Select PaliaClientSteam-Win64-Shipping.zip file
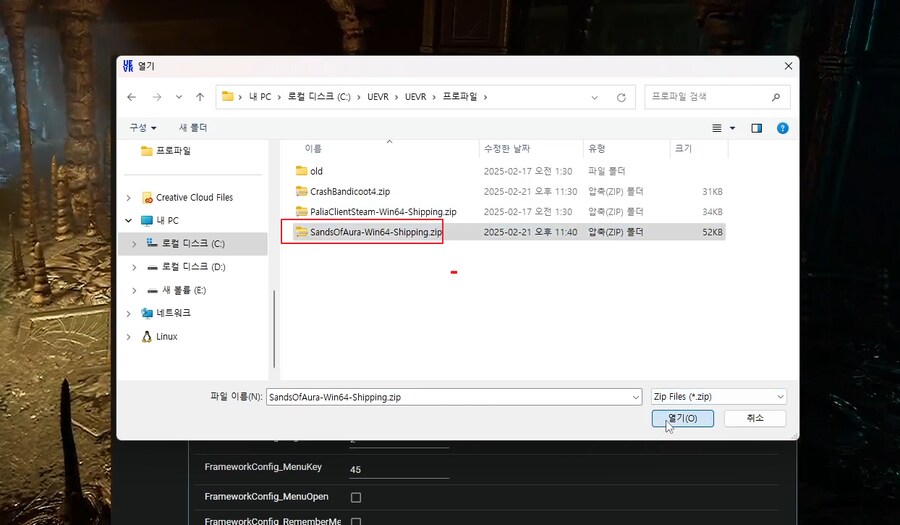900x525 pixels. pos(383,212)
